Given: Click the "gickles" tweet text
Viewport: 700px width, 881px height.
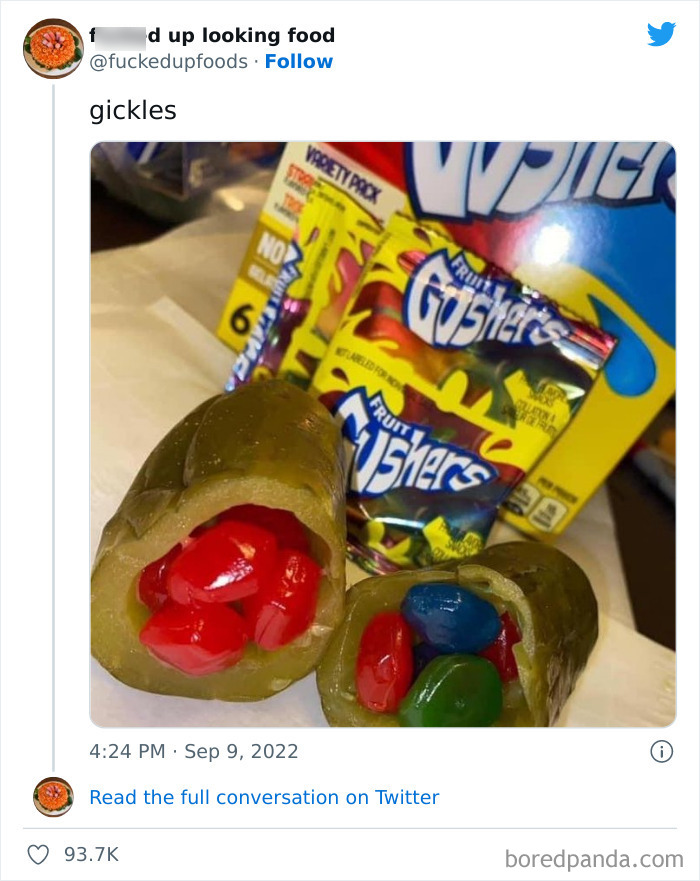Looking at the screenshot, I should 133,110.
